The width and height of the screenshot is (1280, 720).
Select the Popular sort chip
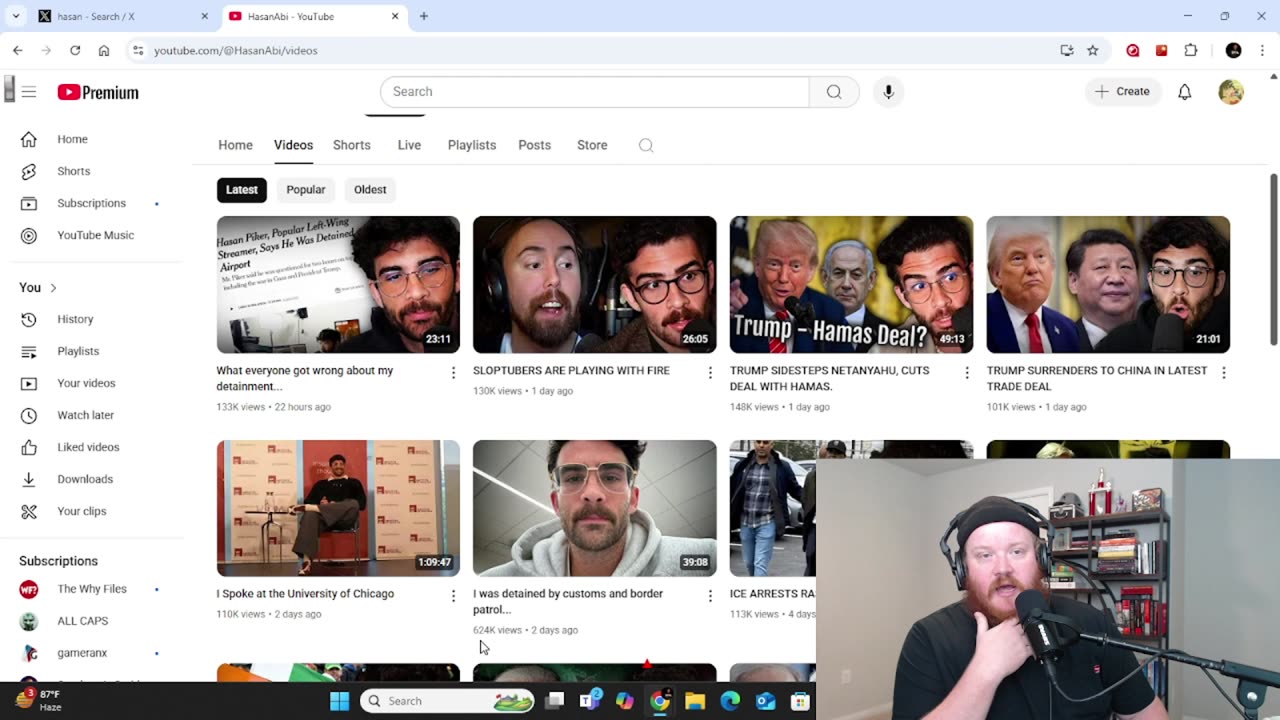[306, 189]
